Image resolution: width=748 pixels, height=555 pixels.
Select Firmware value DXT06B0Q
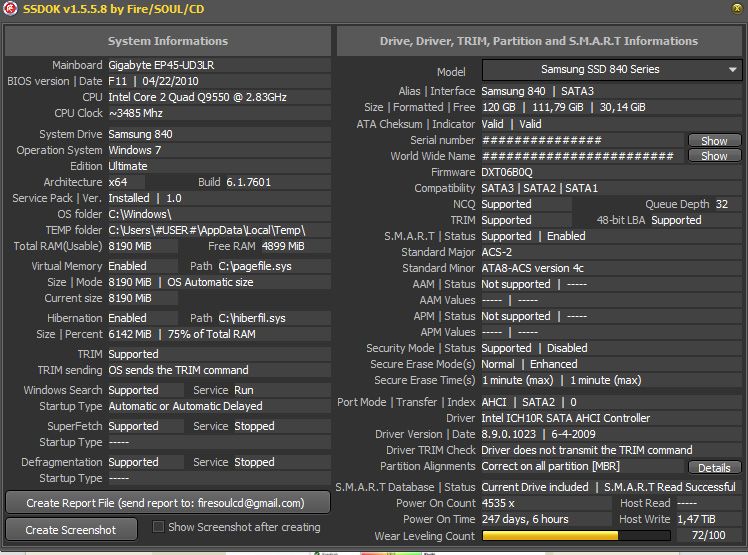point(507,172)
